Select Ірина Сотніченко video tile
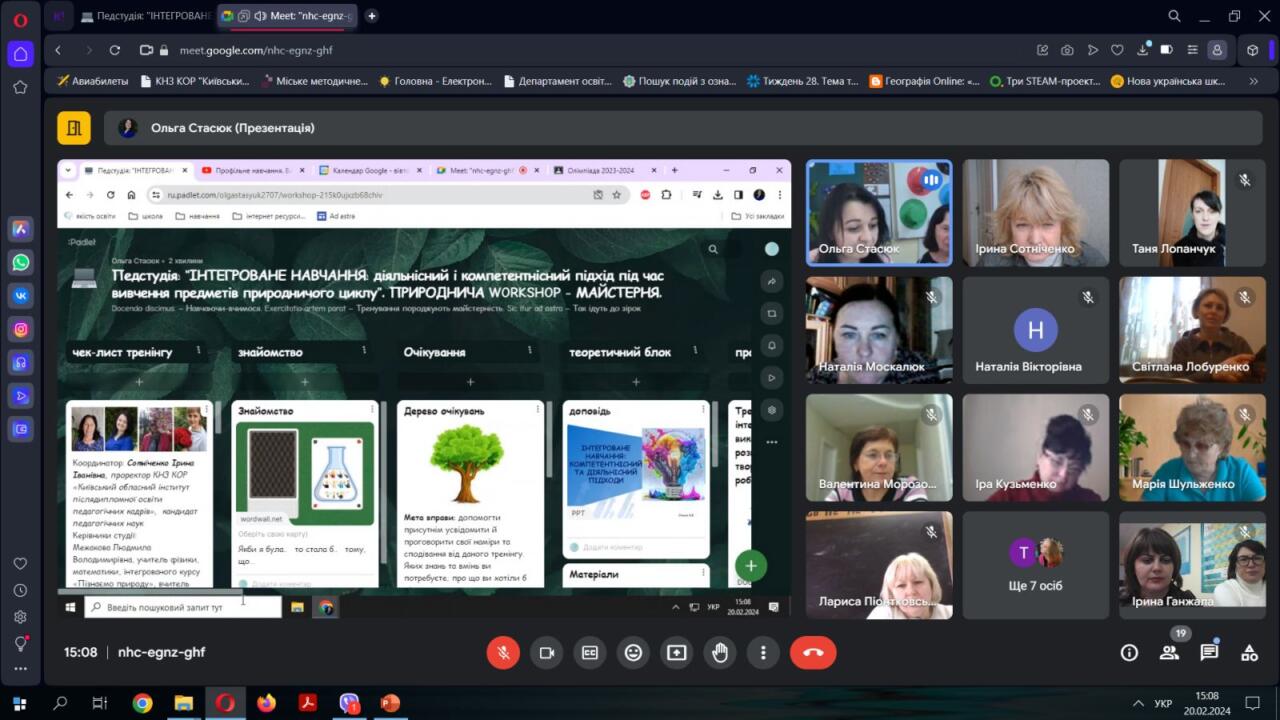The image size is (1280, 720). click(x=1036, y=213)
